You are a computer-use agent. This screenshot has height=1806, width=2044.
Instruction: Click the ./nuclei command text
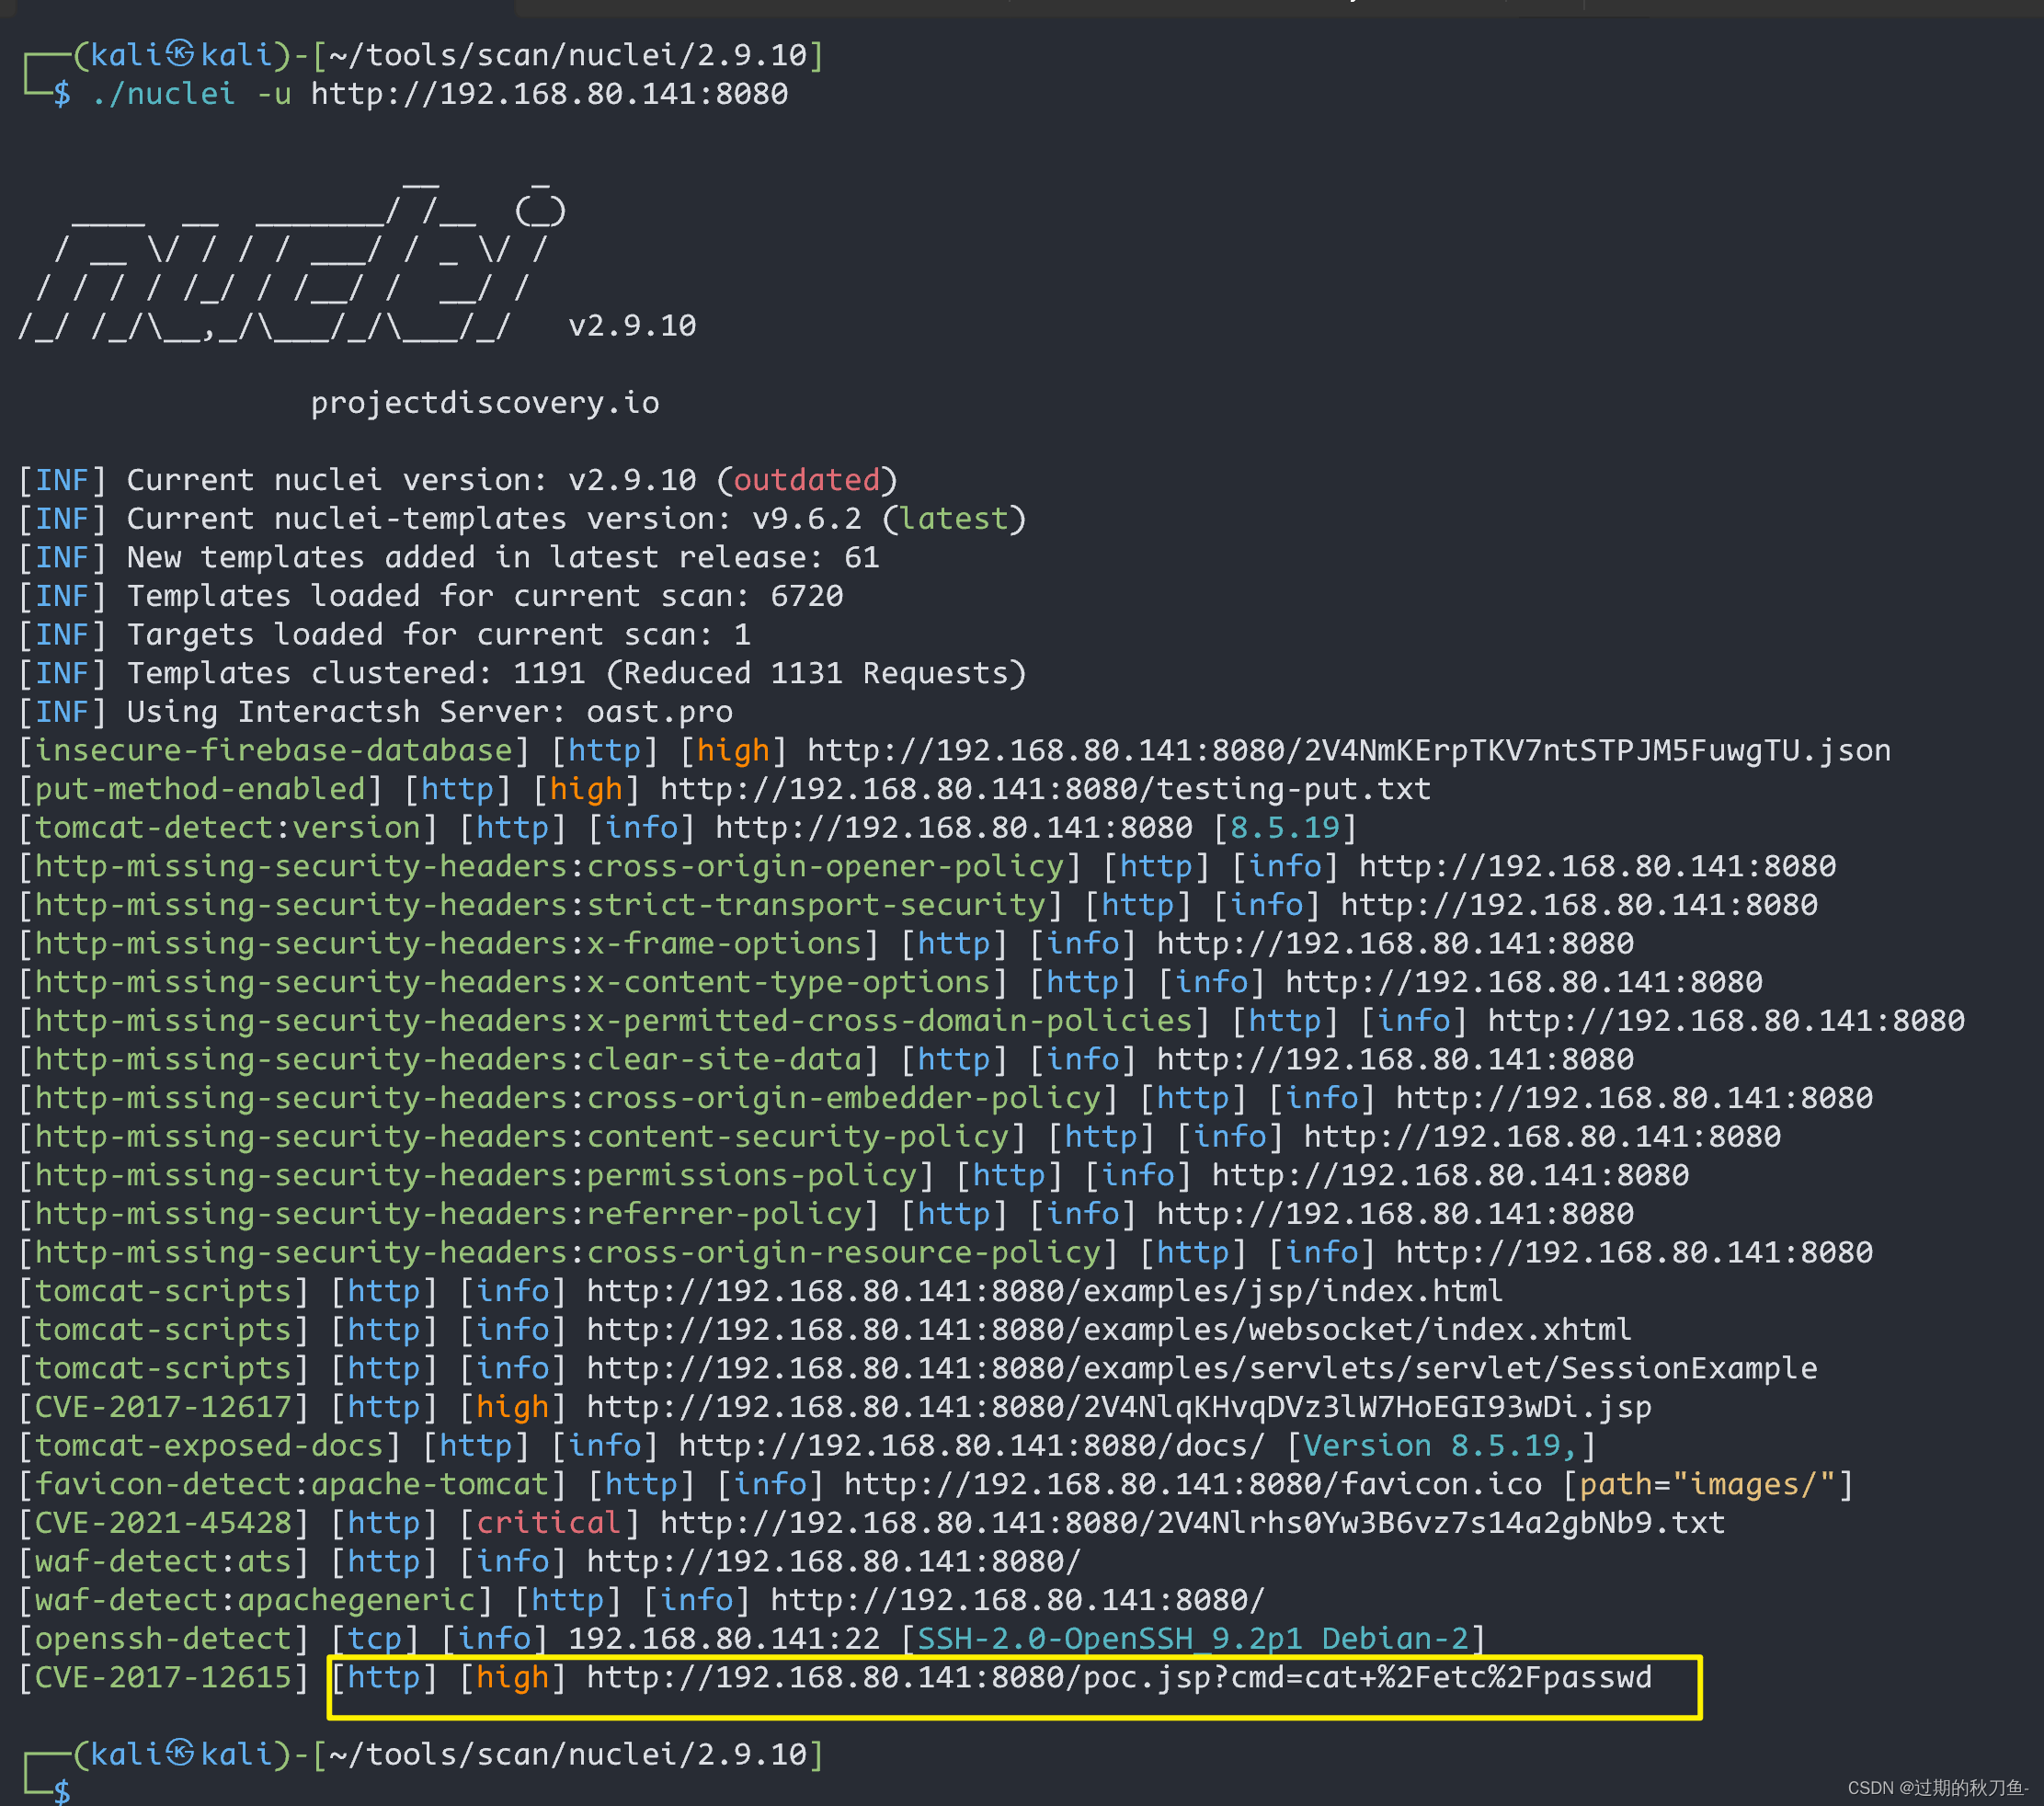(163, 94)
